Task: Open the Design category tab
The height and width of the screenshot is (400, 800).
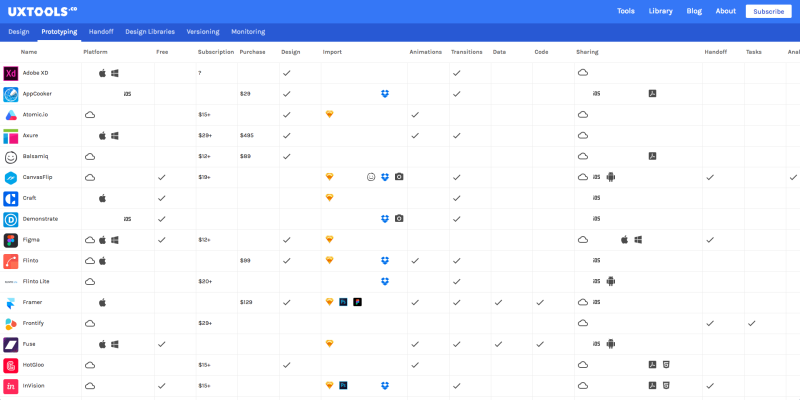Action: (x=19, y=32)
